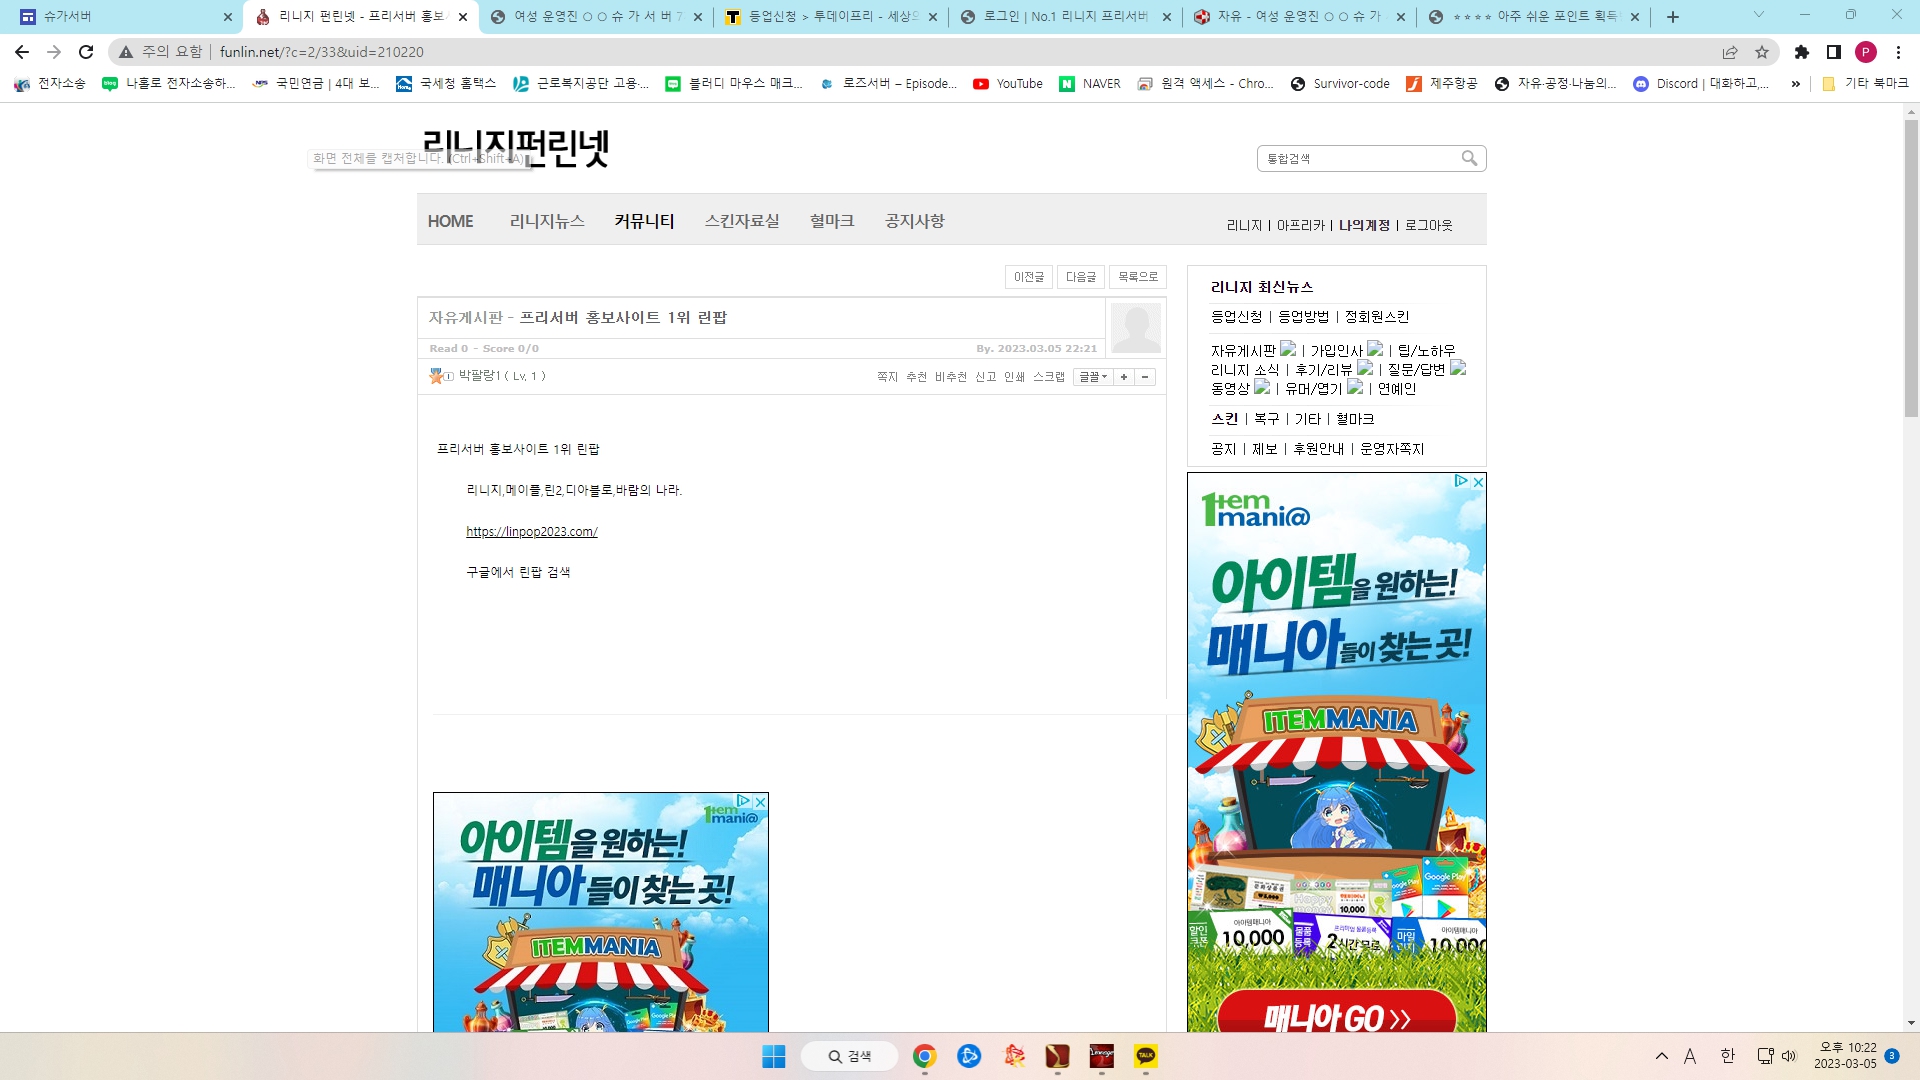This screenshot has width=1920, height=1080.
Task: Click the browser forward arrow
Action: point(54,52)
